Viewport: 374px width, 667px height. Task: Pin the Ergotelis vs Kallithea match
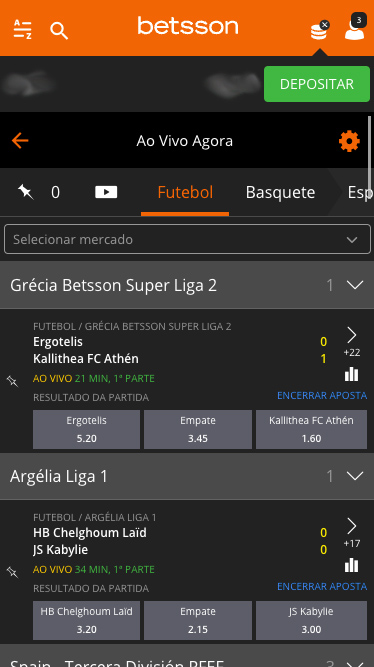13,381
